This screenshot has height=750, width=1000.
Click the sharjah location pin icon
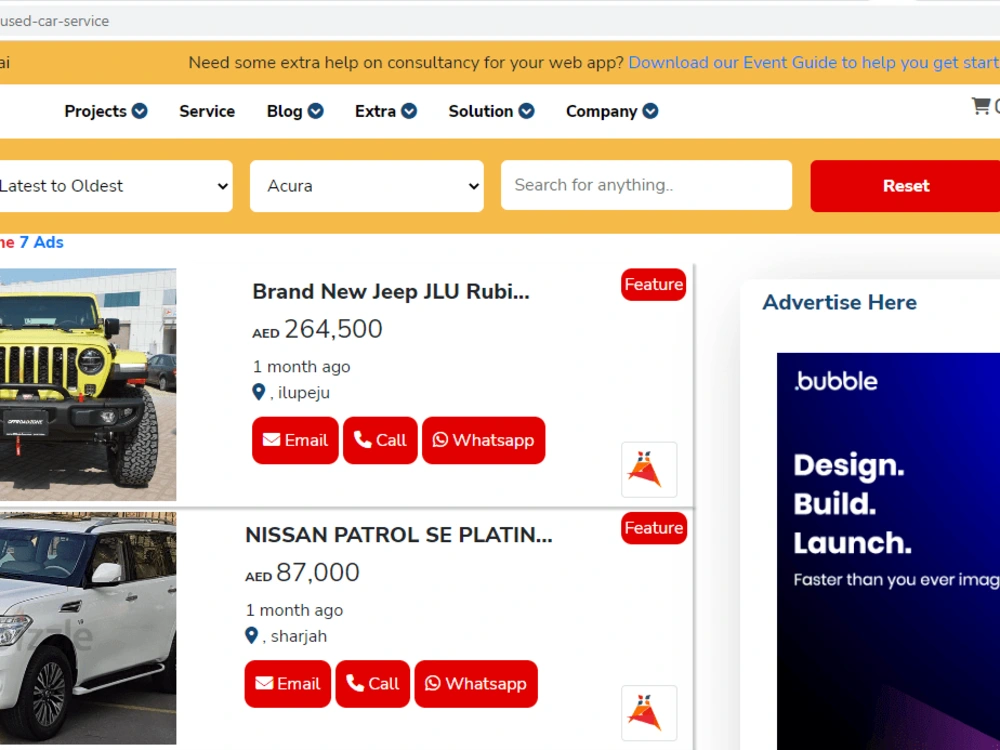251,635
